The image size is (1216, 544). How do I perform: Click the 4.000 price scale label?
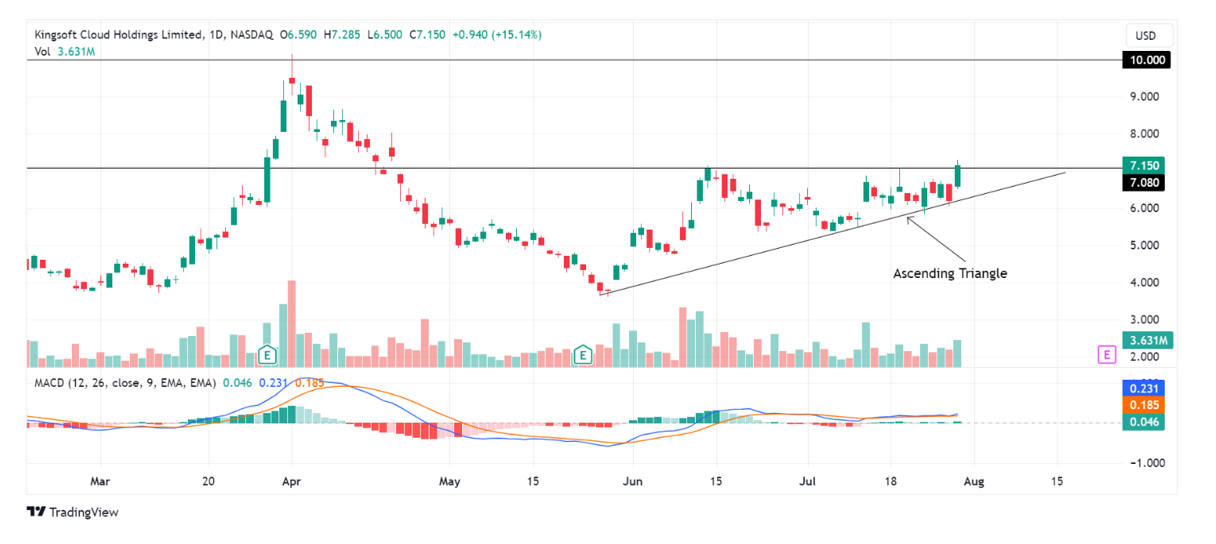[x=1144, y=283]
